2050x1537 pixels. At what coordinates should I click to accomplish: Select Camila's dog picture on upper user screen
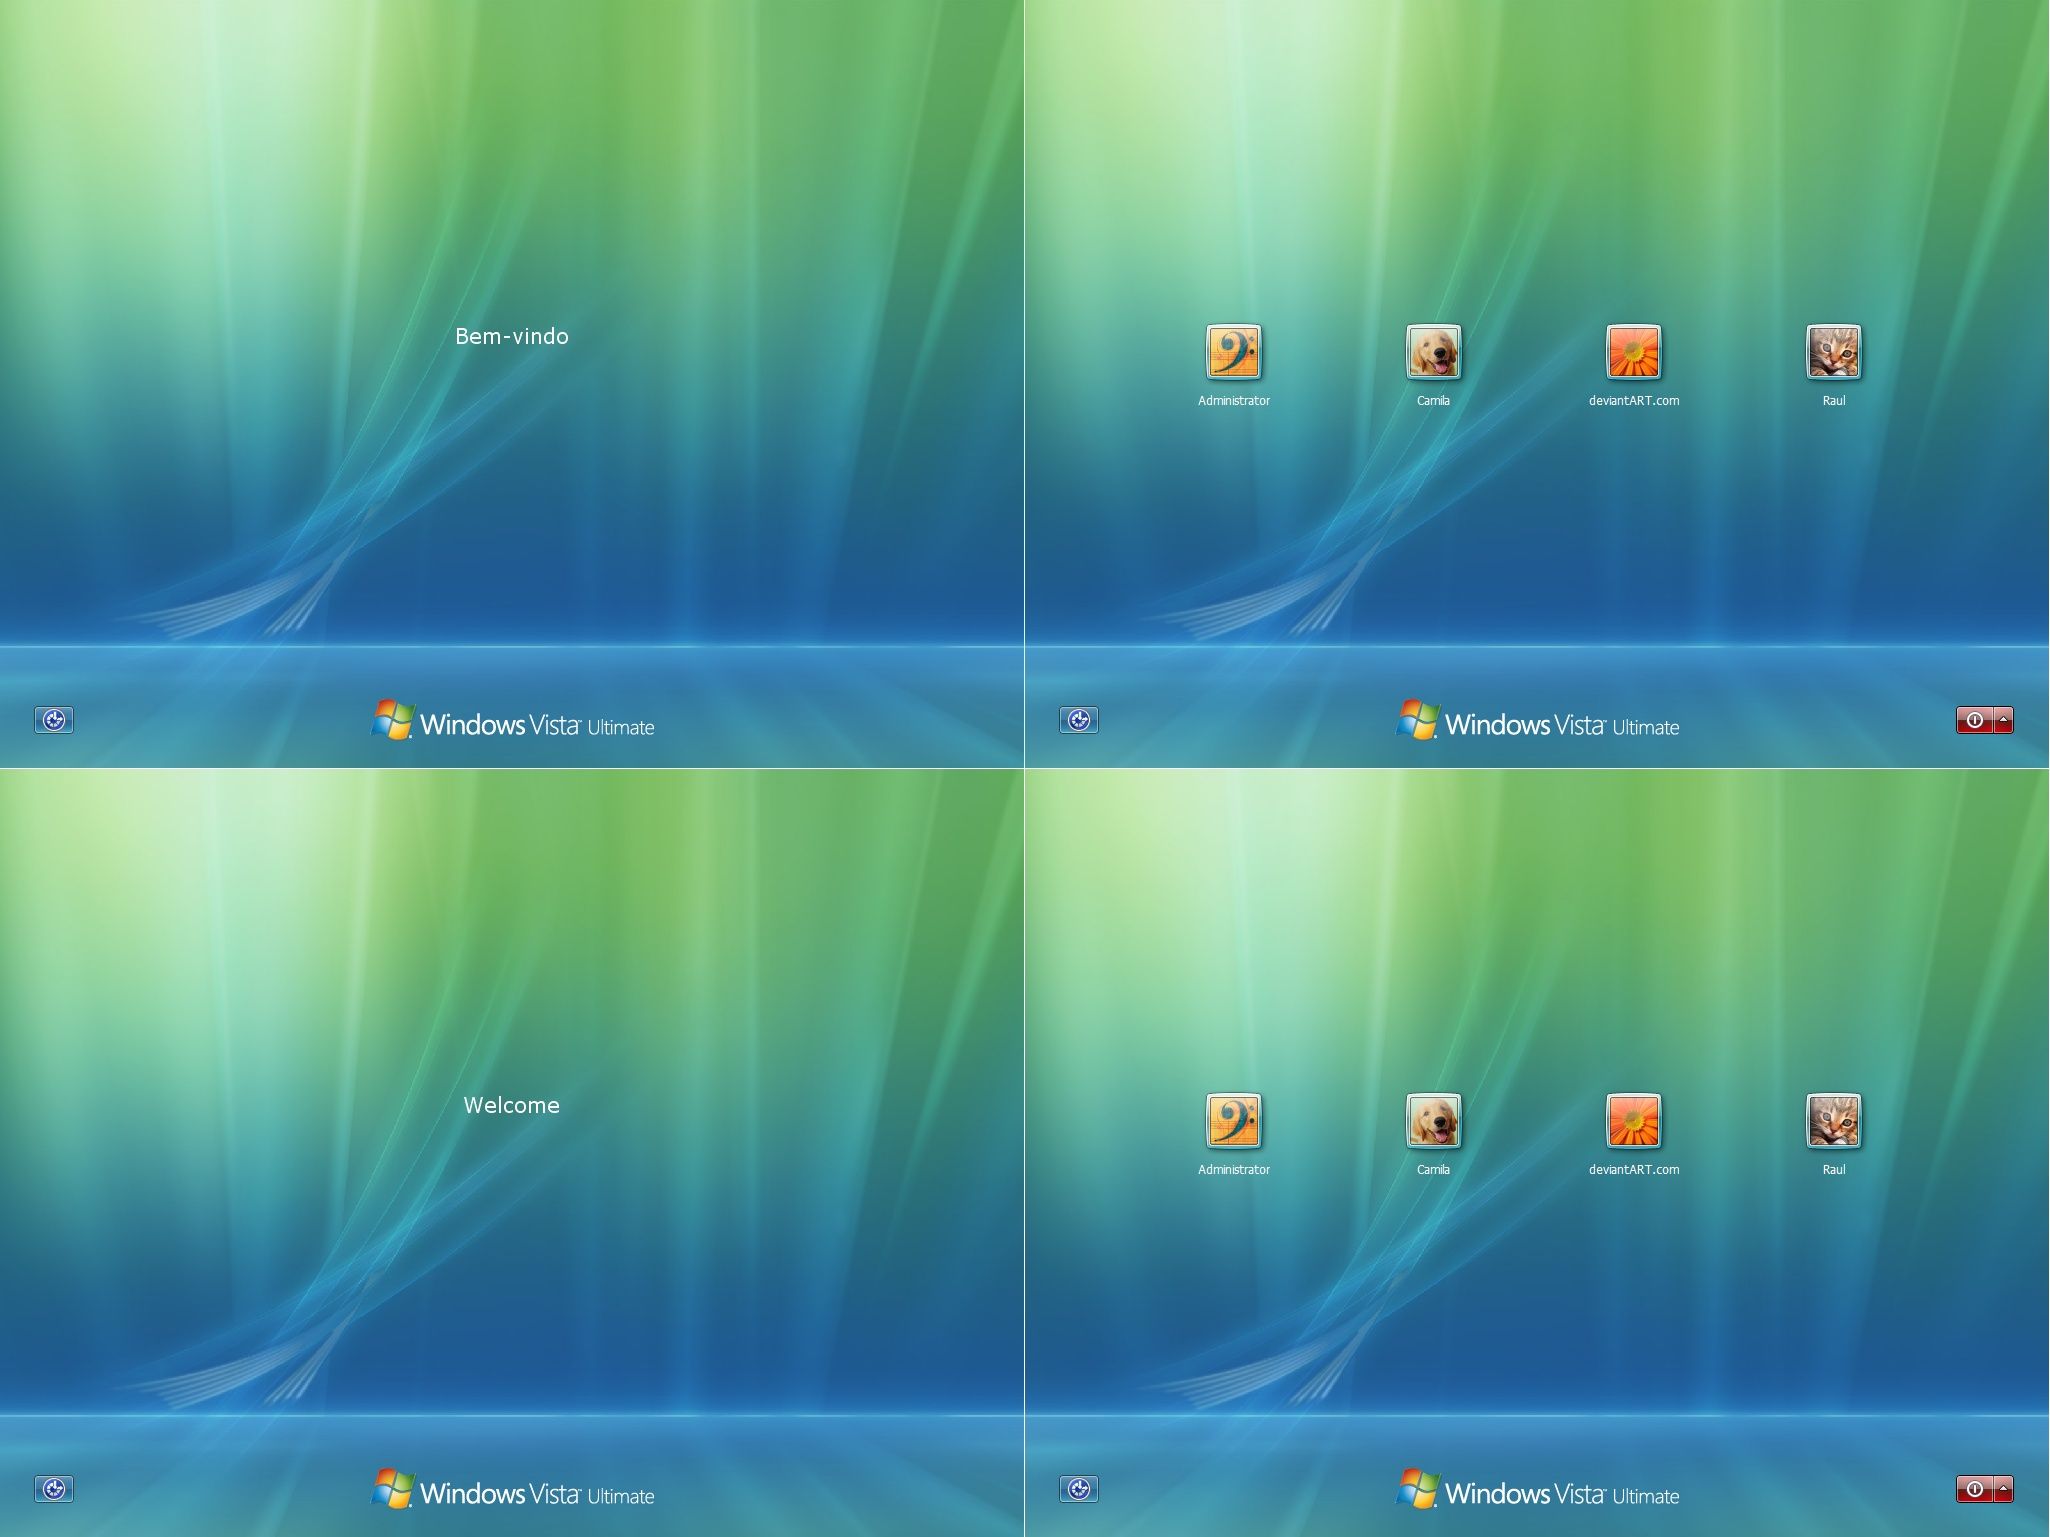(x=1434, y=352)
